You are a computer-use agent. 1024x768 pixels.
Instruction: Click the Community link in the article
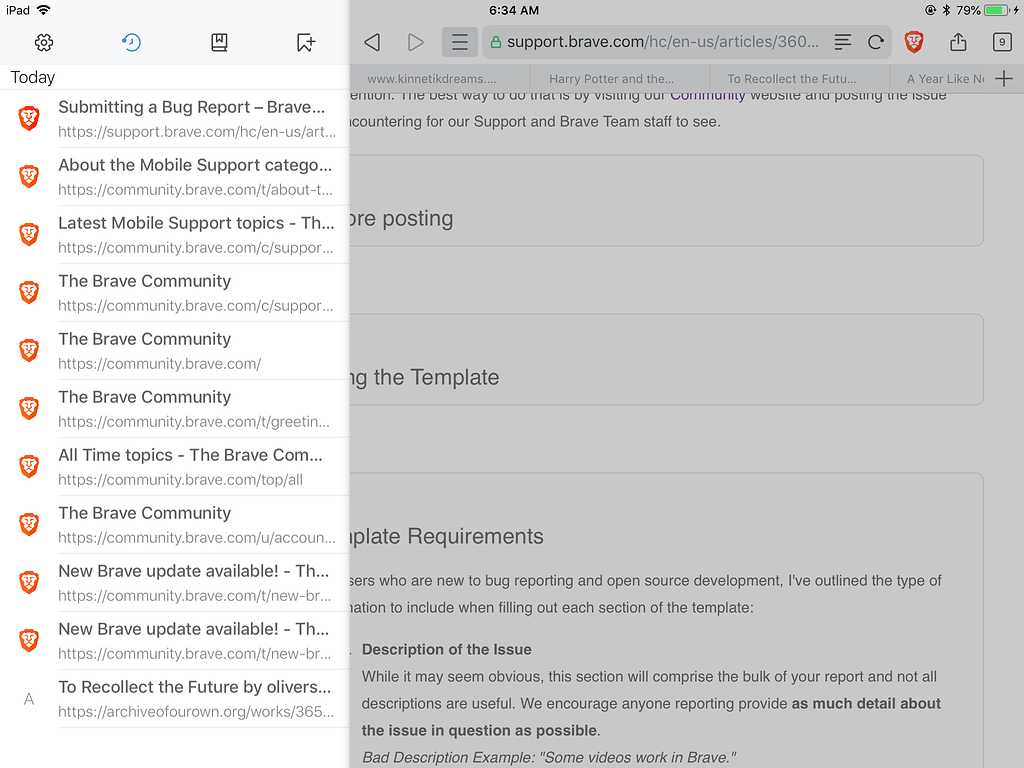click(x=707, y=95)
